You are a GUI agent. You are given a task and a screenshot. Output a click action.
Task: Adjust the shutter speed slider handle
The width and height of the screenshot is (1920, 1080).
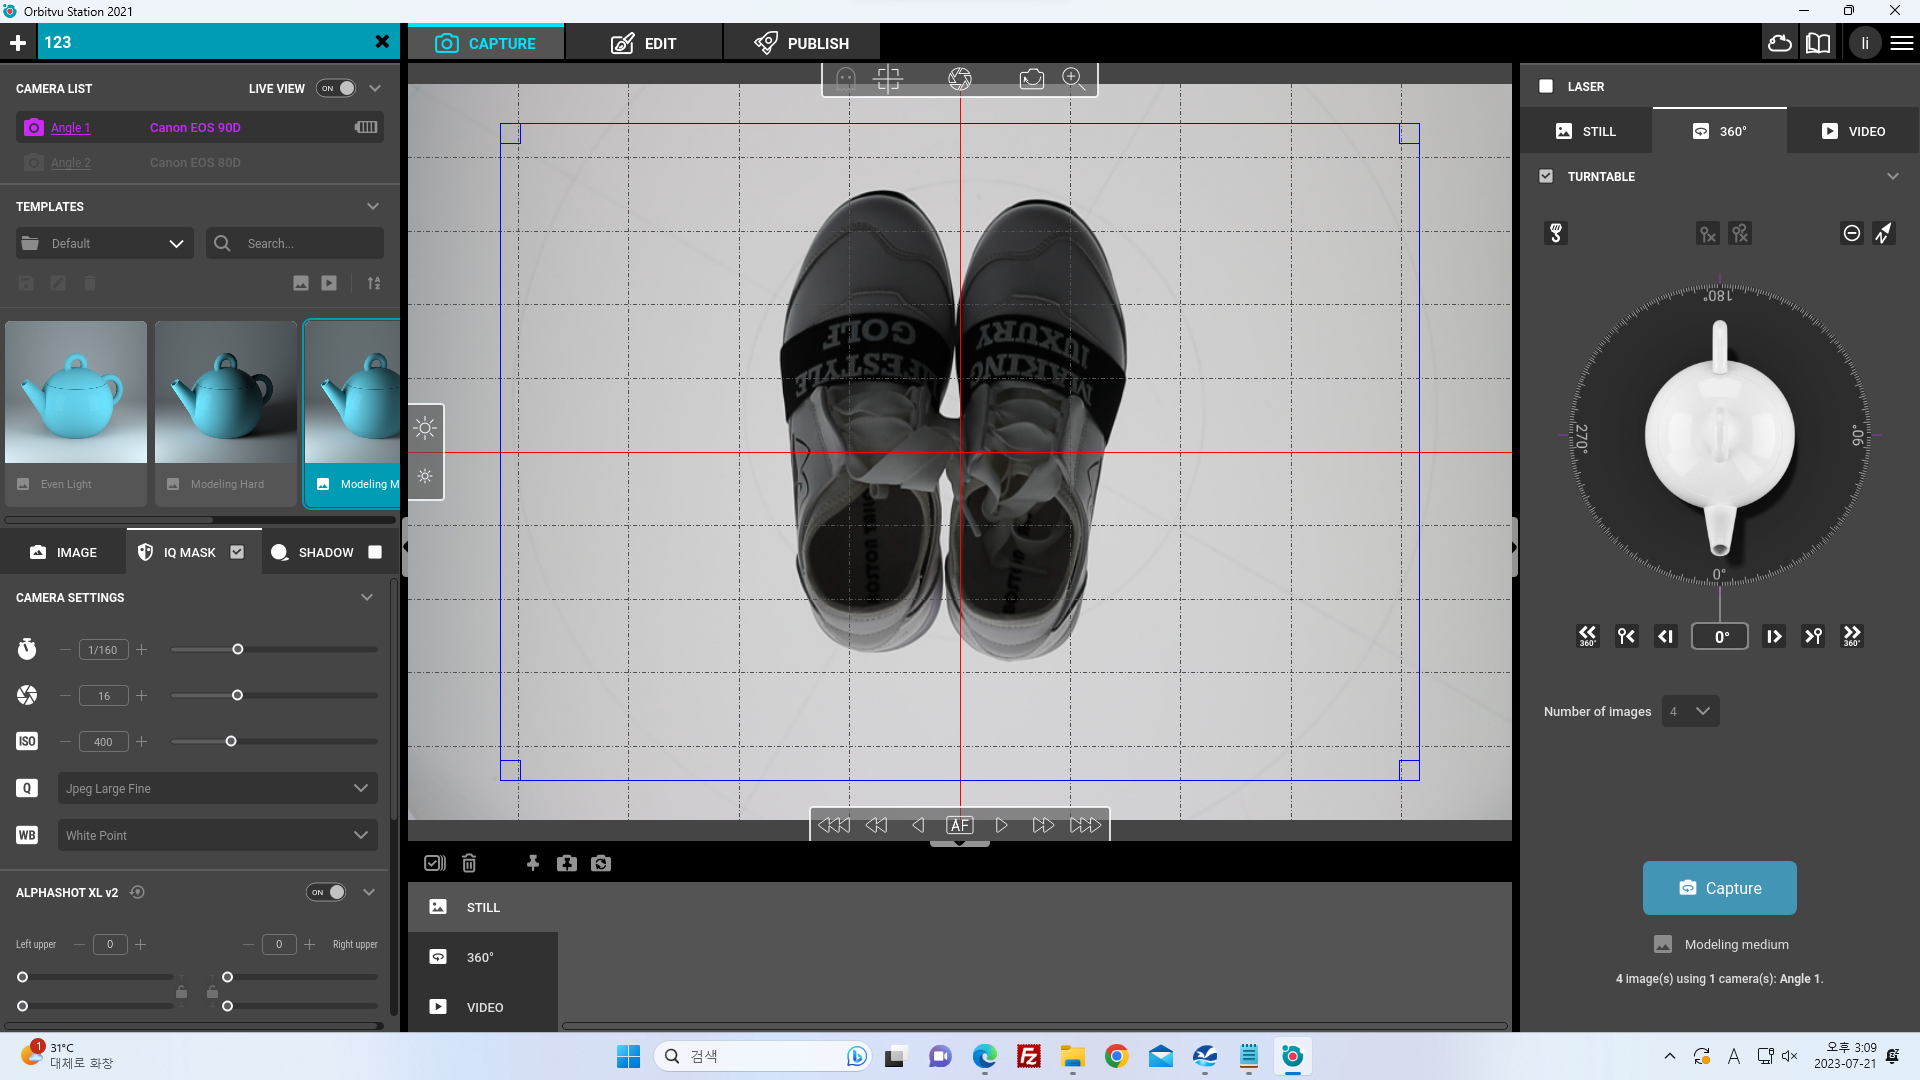tap(238, 649)
